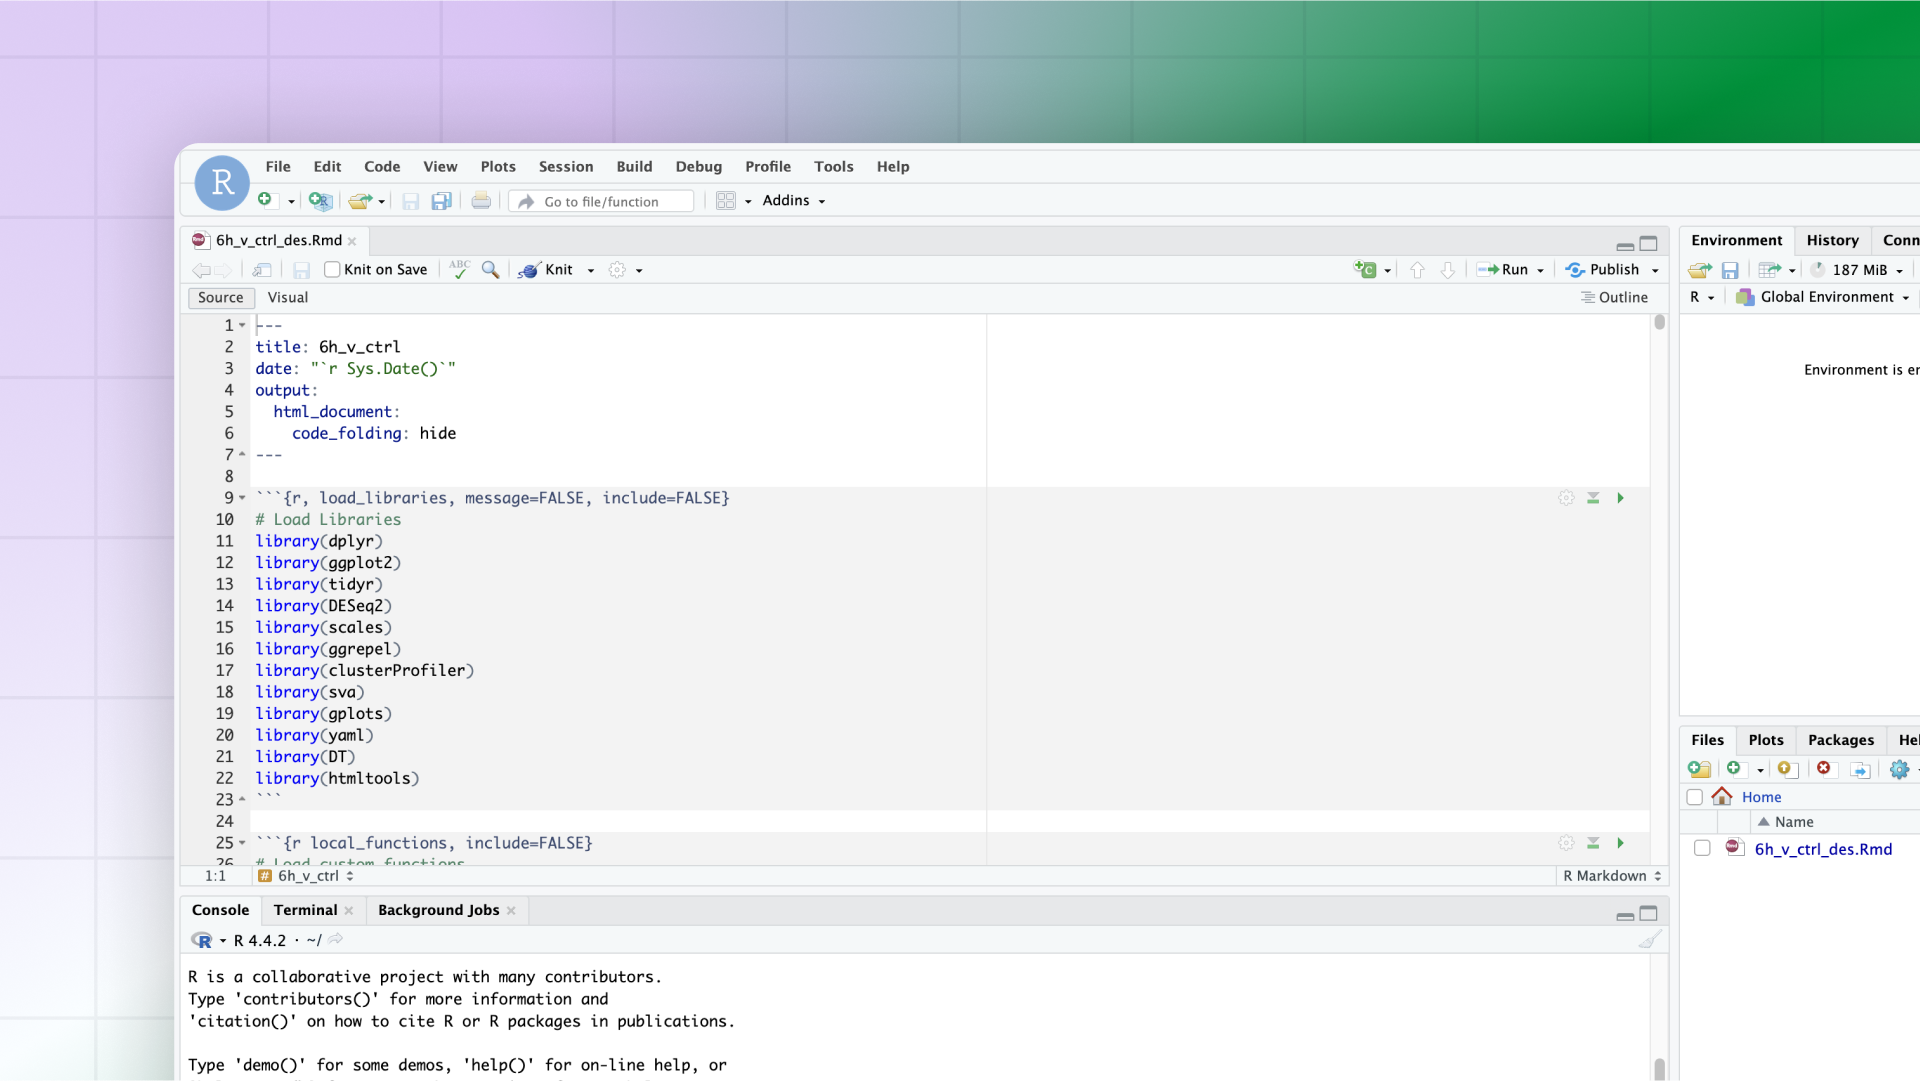Click the Insert new chunk icon
This screenshot has height=1081, width=1920.
1365,269
